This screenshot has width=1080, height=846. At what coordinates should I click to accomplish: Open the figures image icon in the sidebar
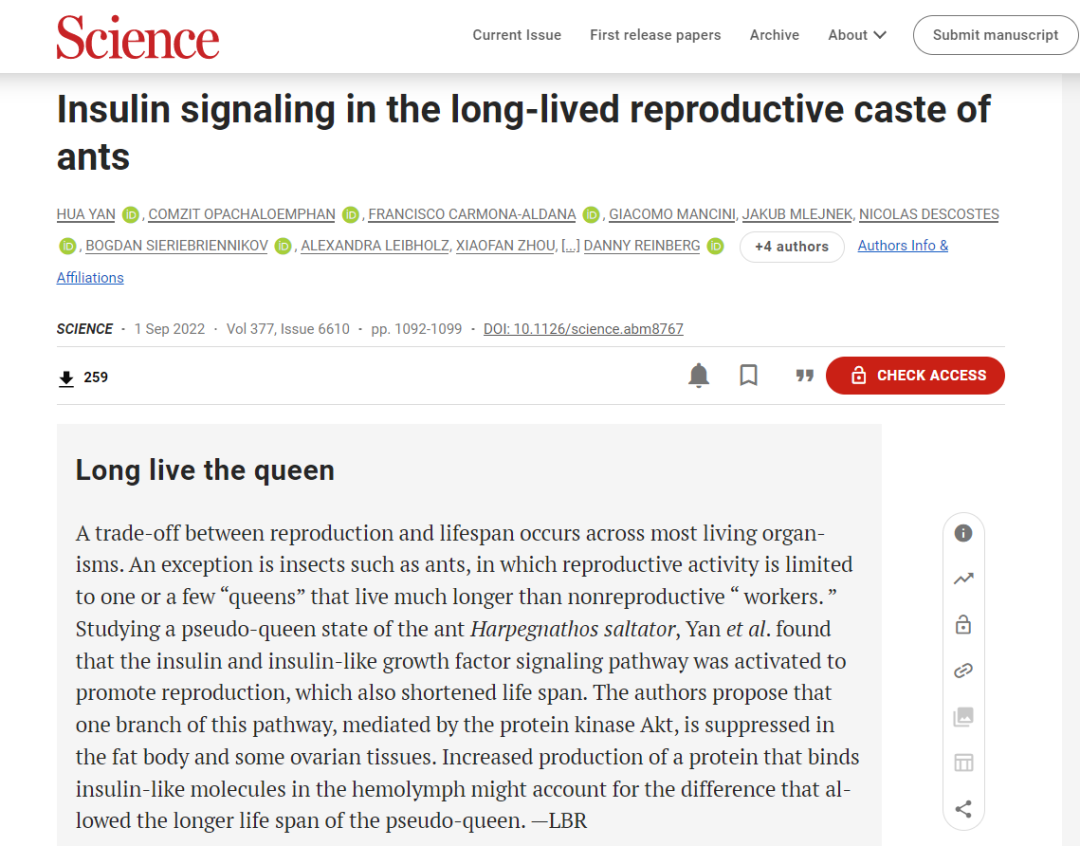(x=963, y=716)
